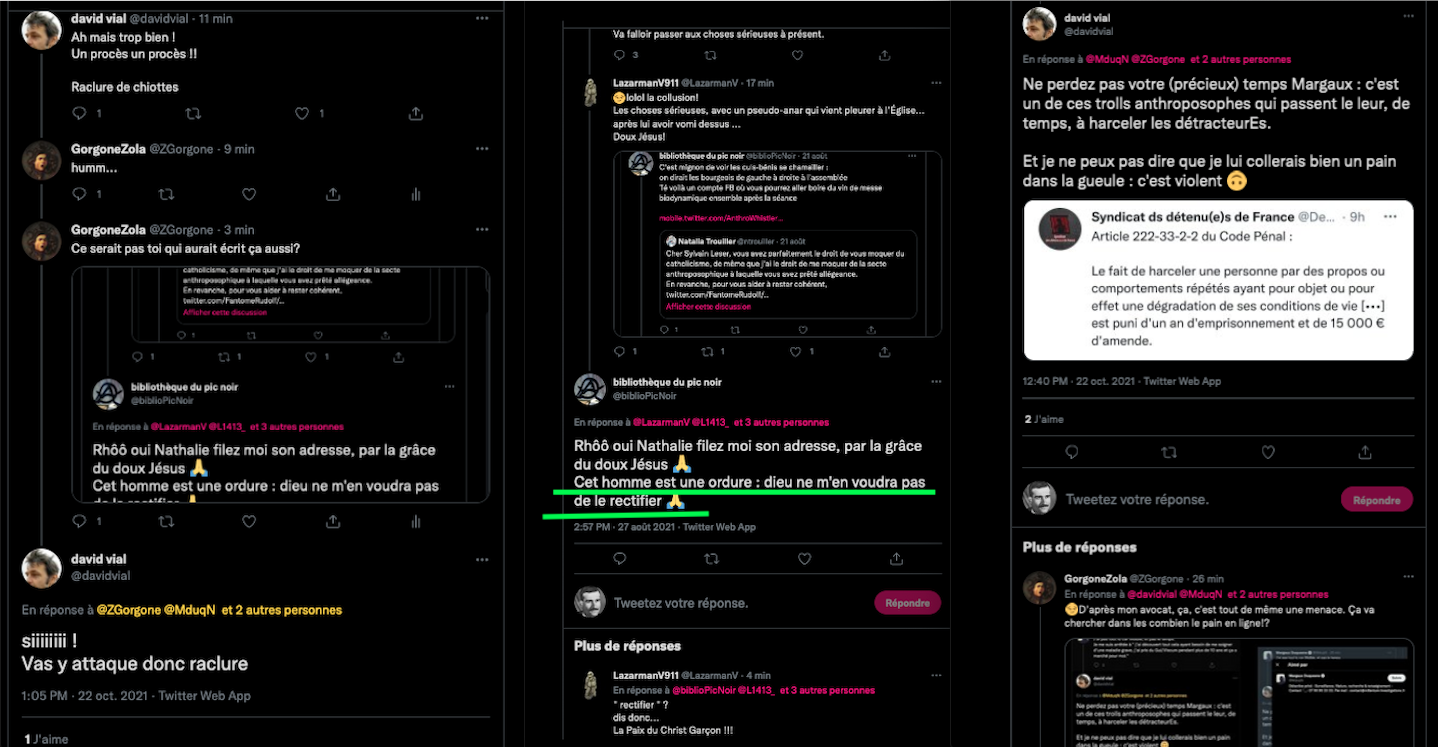1438x747 pixels.
Task: Open 'Afficher cette discussion' in Natalia Trouiller quote
Action: pyautogui.click(x=709, y=306)
